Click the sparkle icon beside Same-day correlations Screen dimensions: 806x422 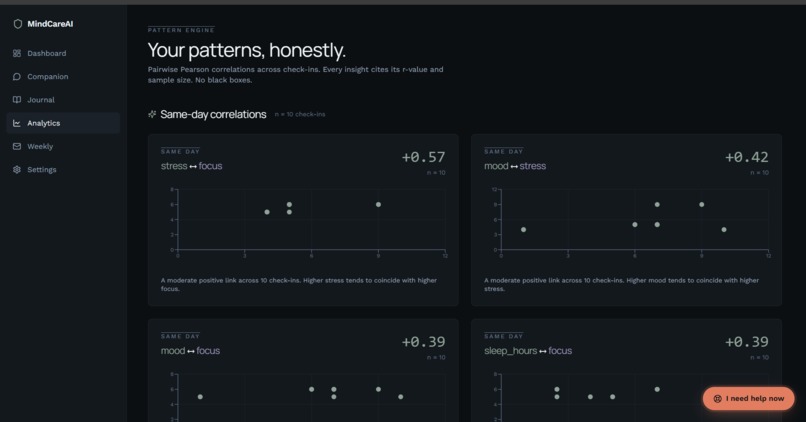[152, 114]
